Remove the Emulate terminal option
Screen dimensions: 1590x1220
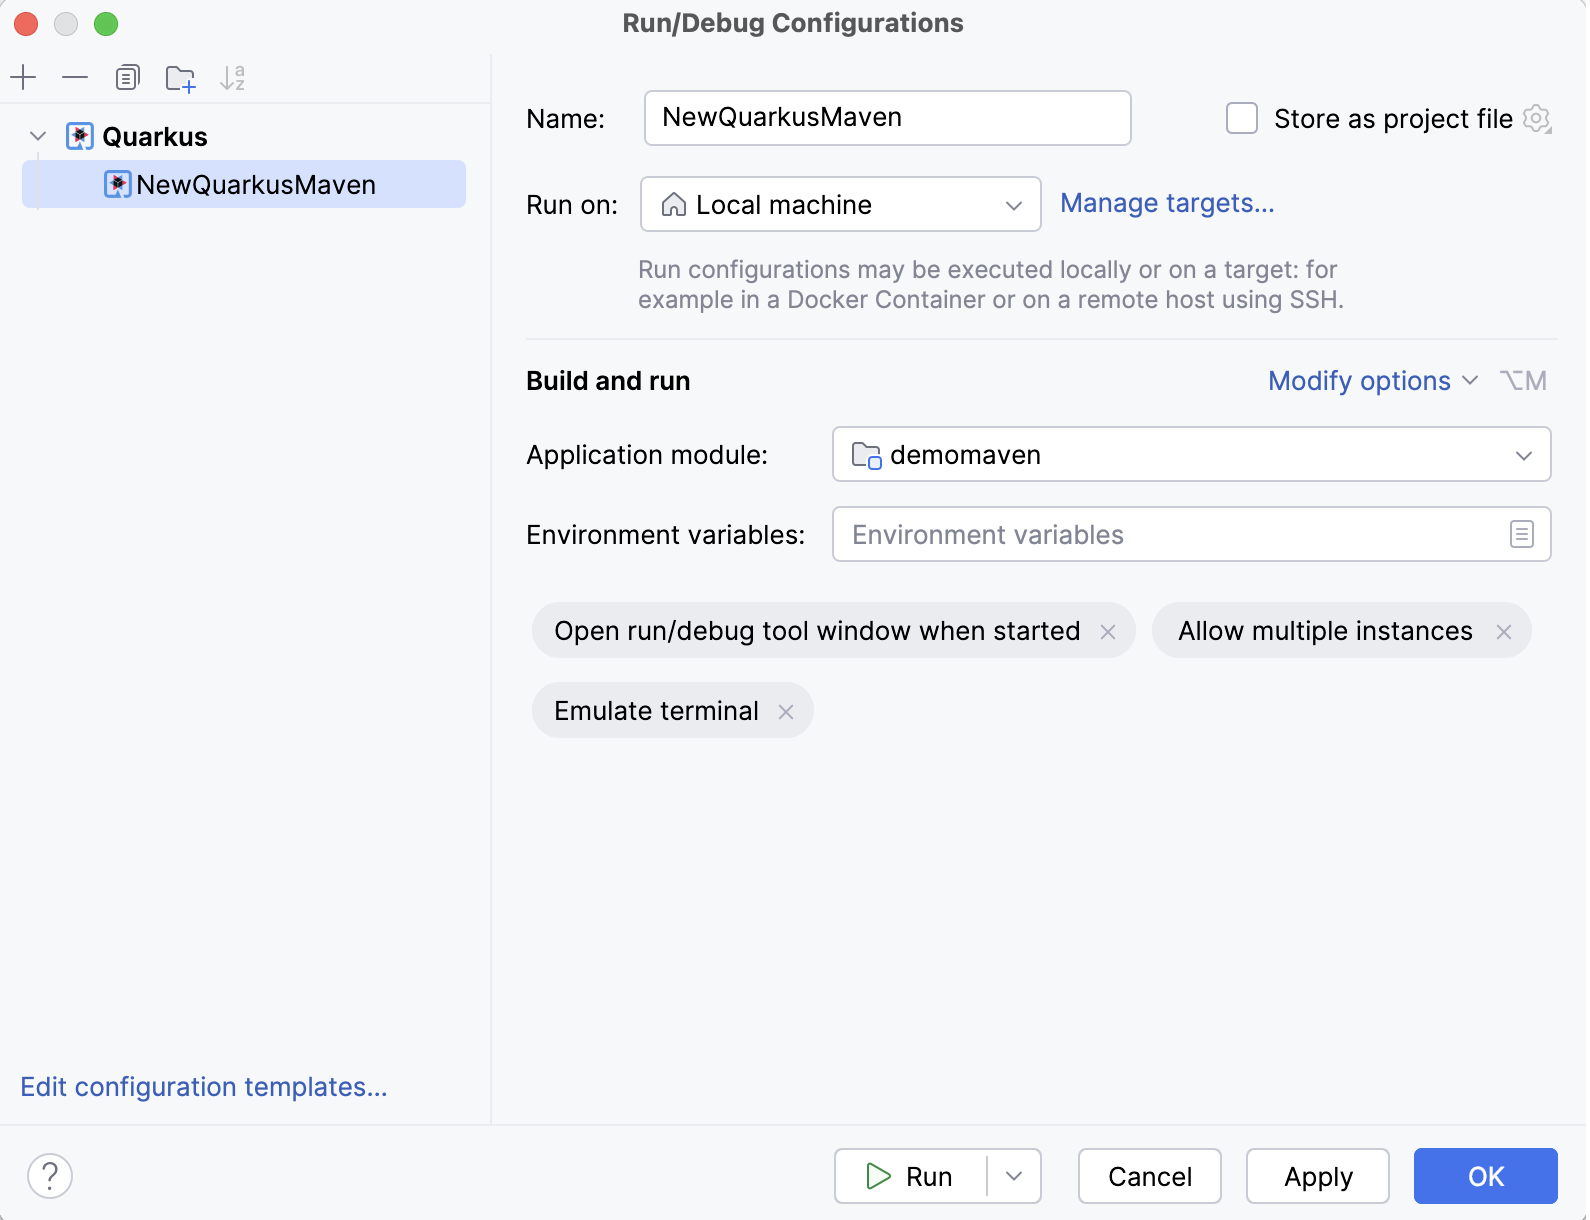pyautogui.click(x=786, y=711)
